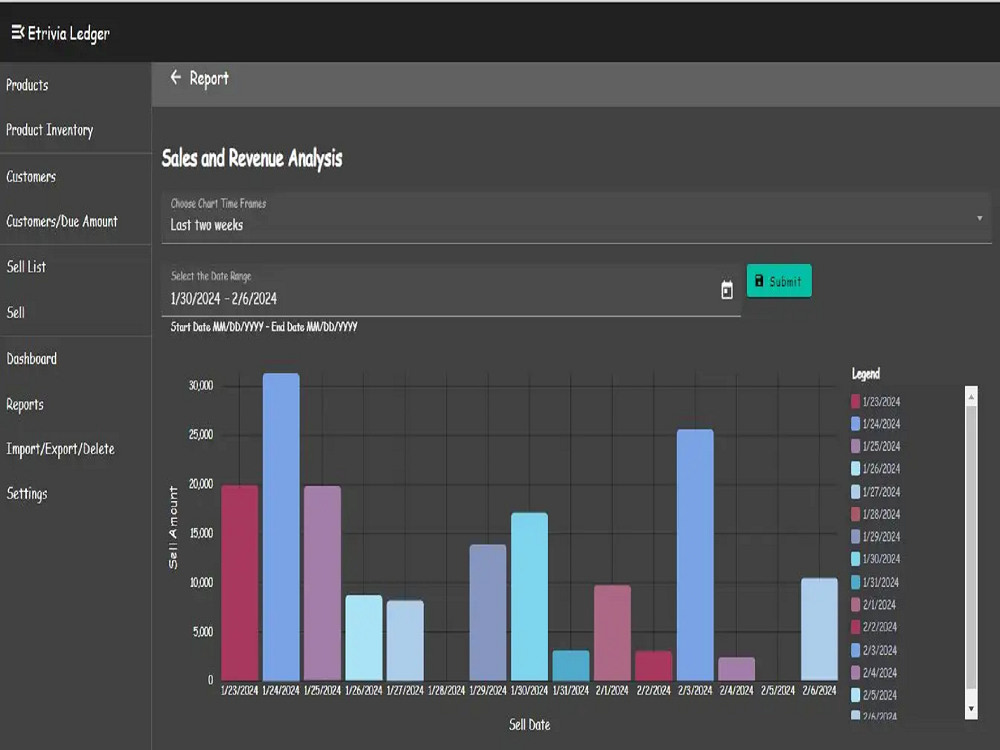Open Import/Export/Delete in the sidebar
Viewport: 1000px width, 750px height.
pyautogui.click(x=61, y=449)
